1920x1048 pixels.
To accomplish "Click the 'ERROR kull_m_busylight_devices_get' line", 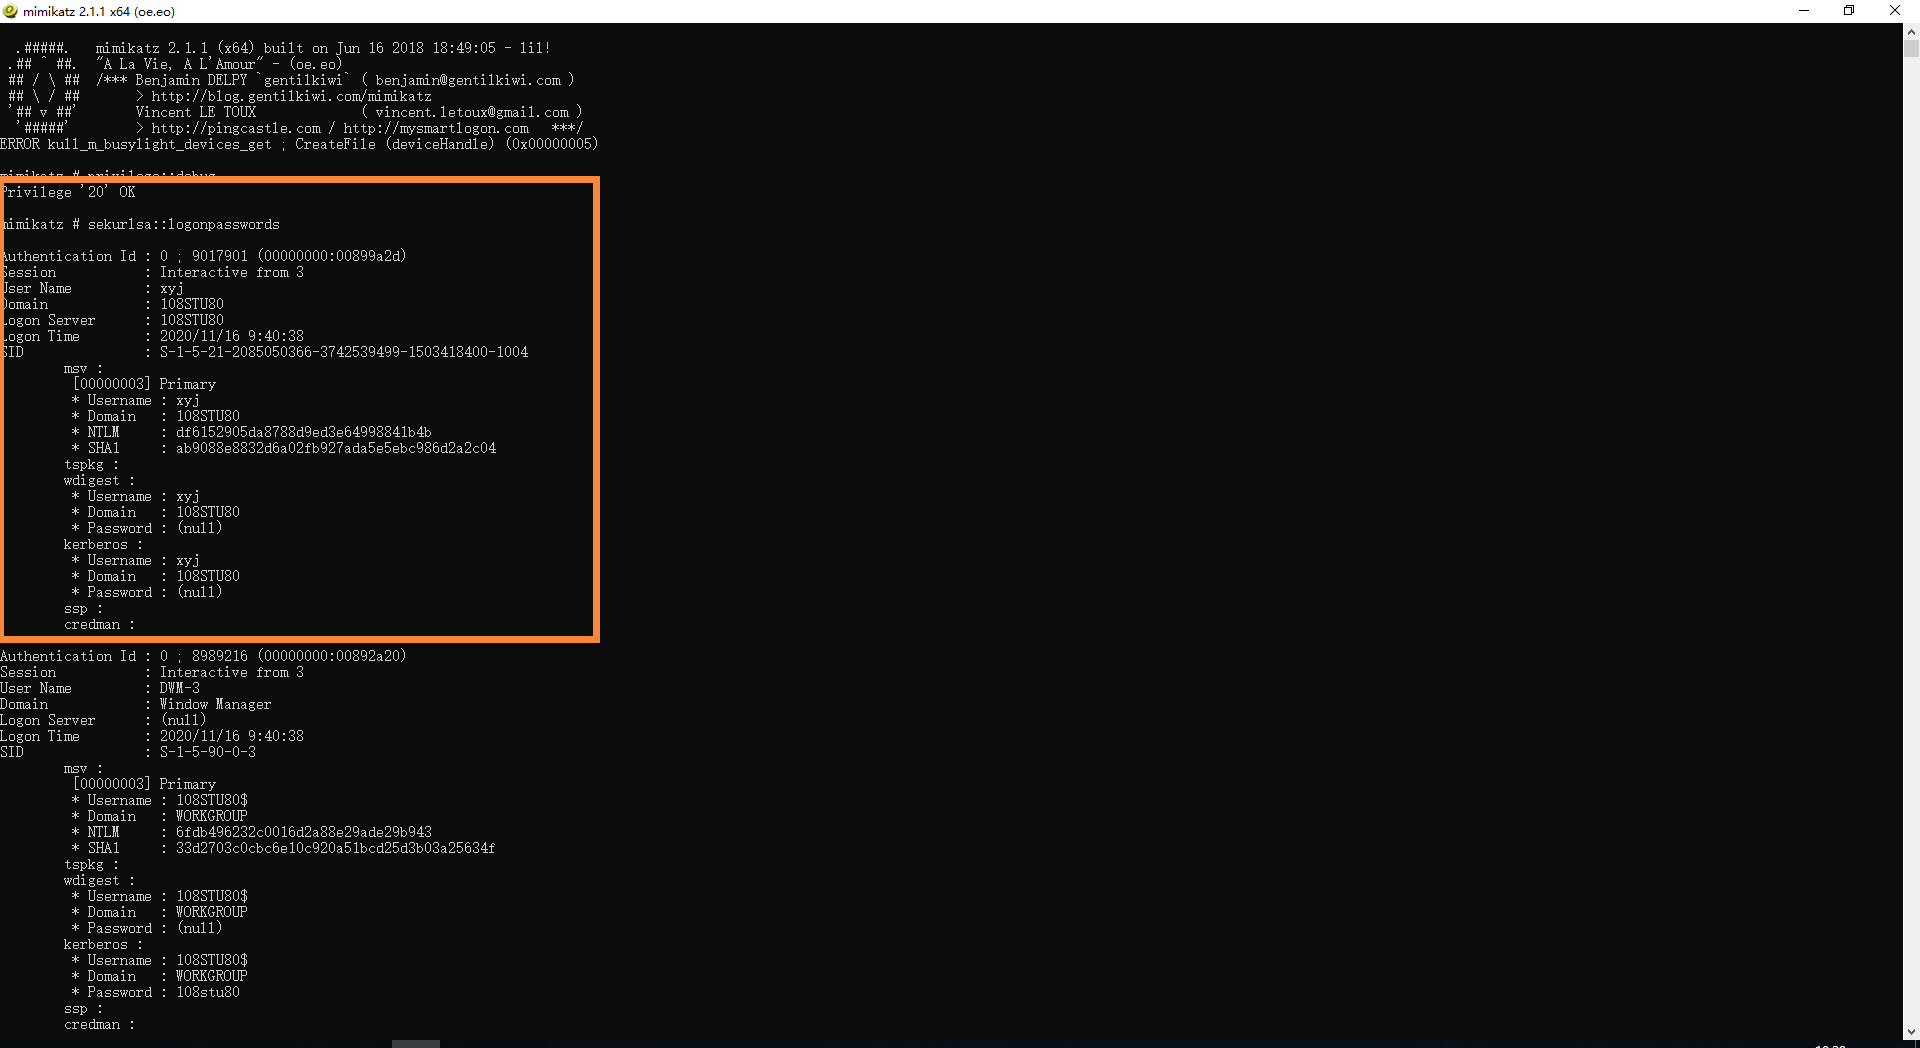I will [299, 144].
